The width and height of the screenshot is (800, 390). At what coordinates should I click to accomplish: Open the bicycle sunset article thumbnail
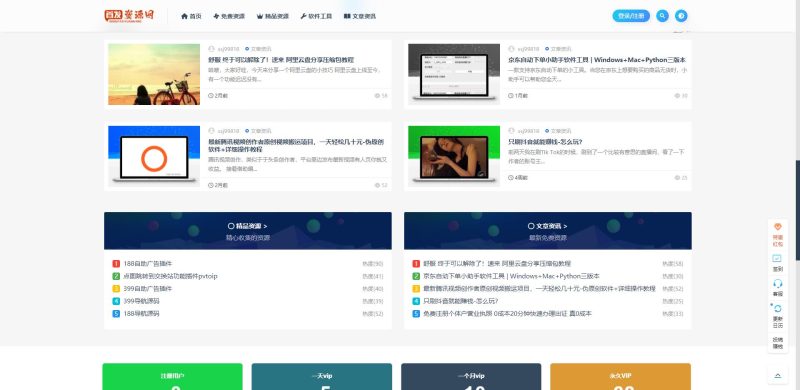point(154,75)
